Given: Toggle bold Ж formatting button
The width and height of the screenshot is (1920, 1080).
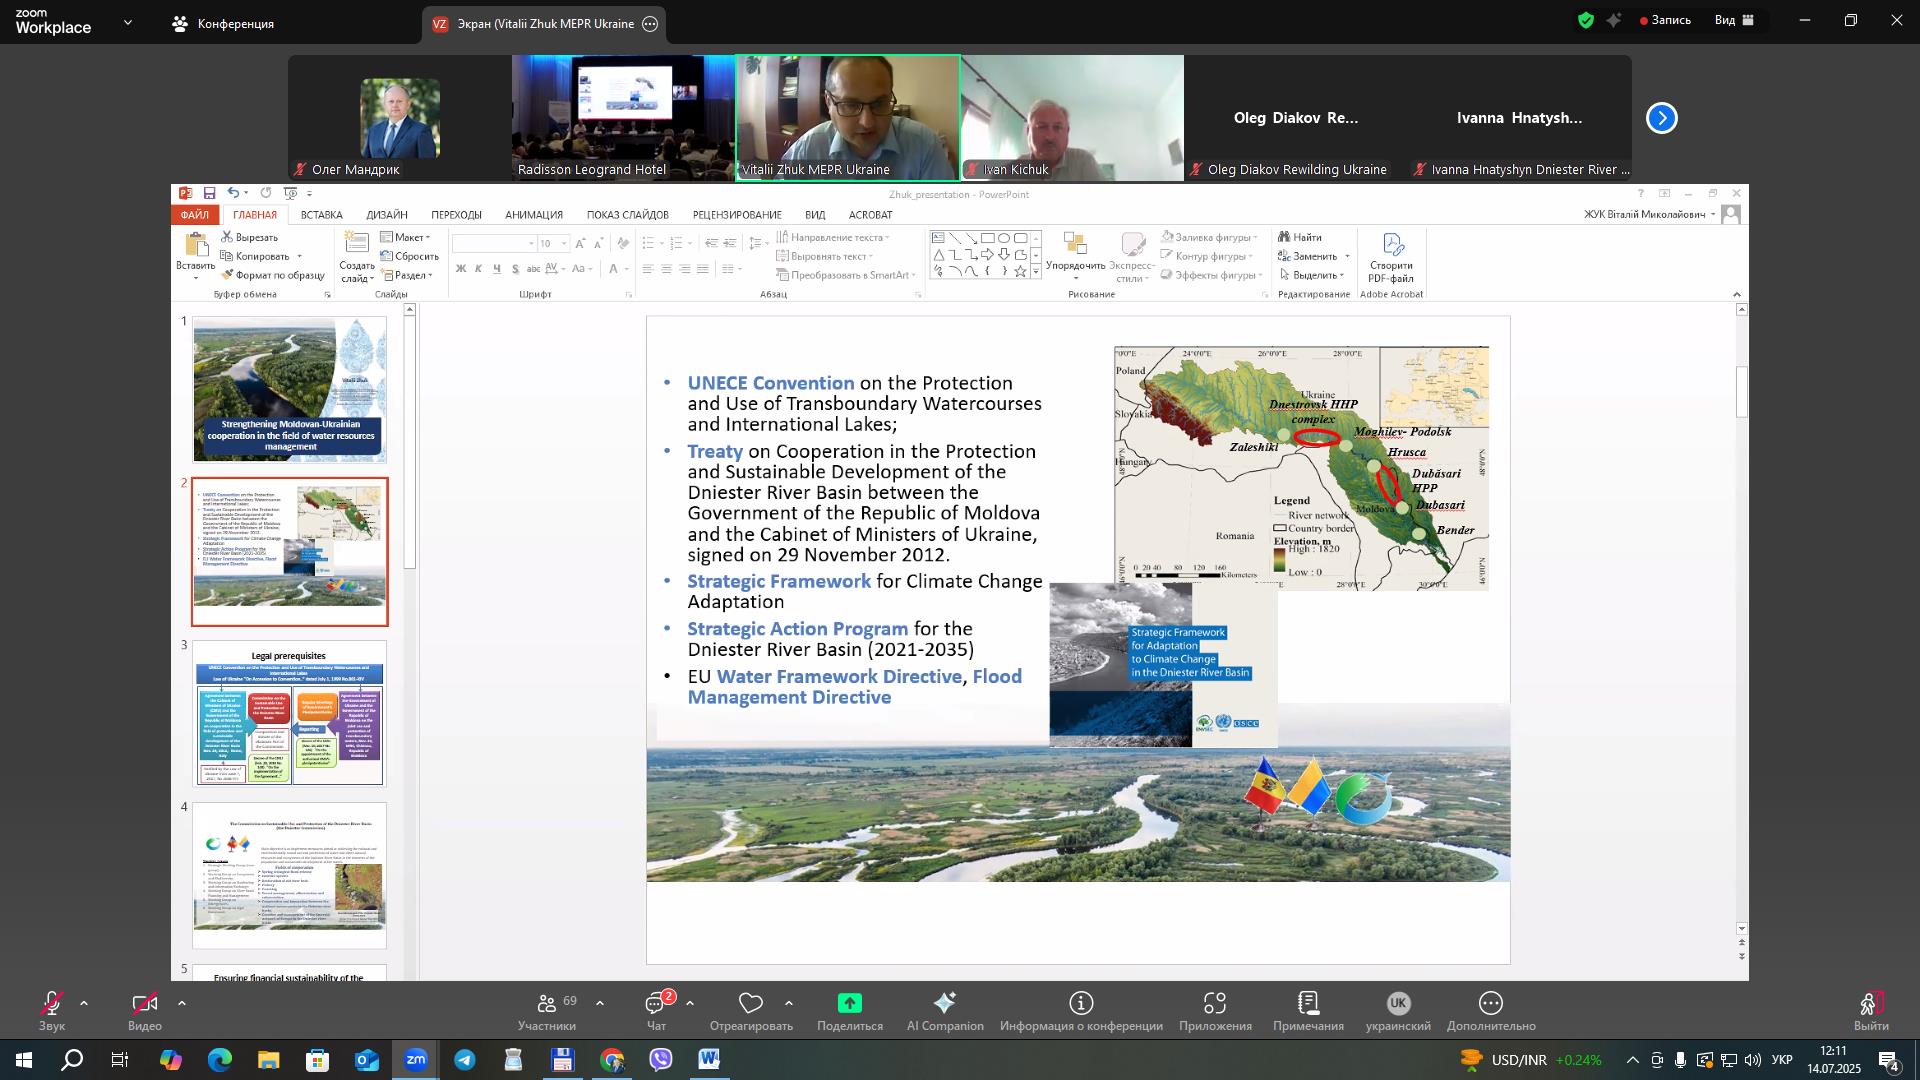Looking at the screenshot, I should pyautogui.click(x=461, y=269).
